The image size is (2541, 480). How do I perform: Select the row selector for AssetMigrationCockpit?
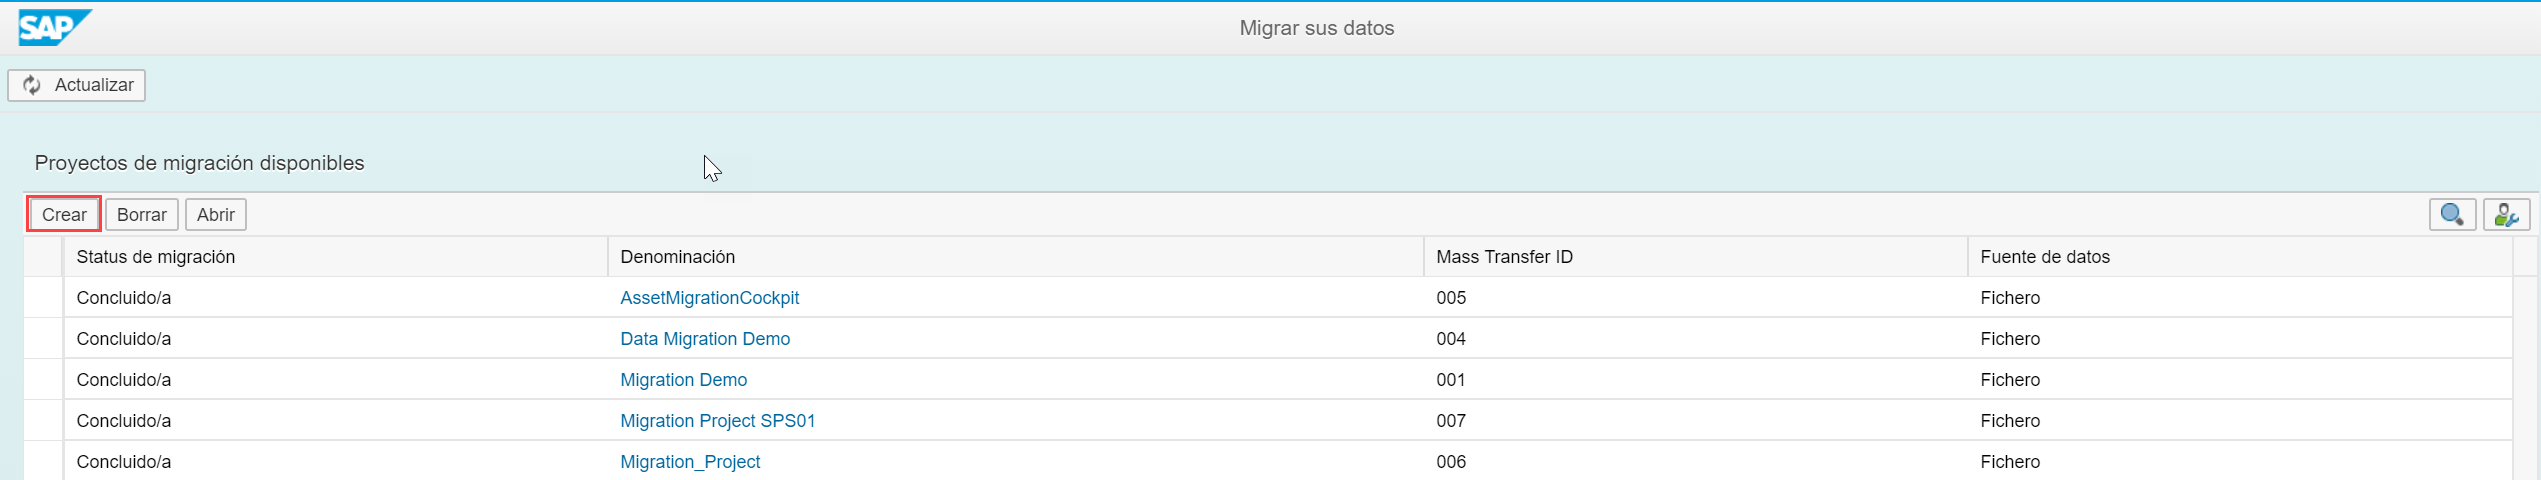[44, 298]
